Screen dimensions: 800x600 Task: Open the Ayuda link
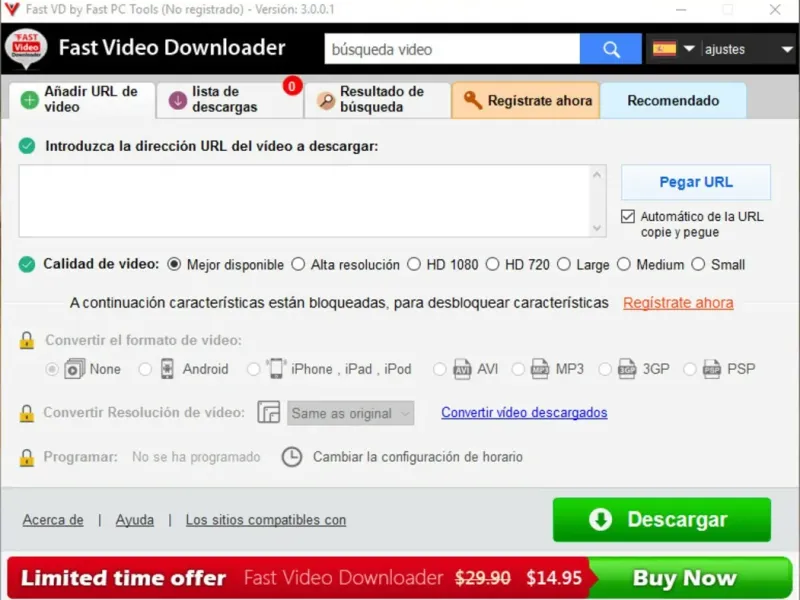pos(135,519)
